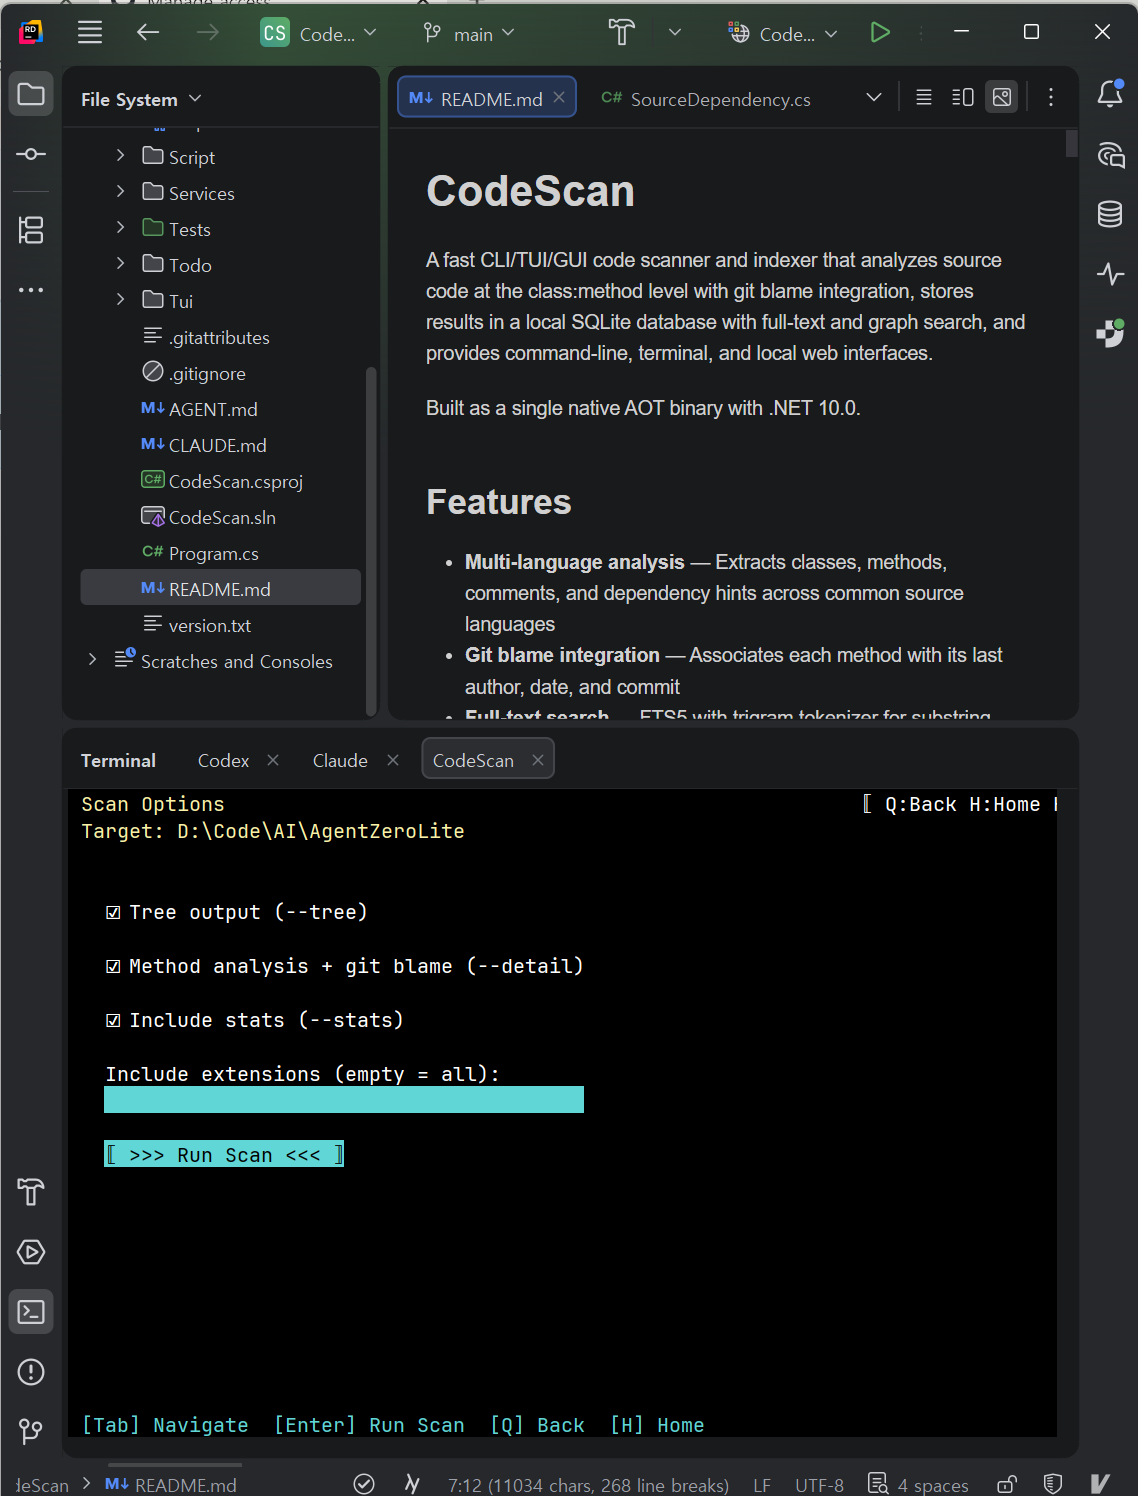Switch to SourceDependency.cs editor tab
1138x1496 pixels.
(x=706, y=99)
